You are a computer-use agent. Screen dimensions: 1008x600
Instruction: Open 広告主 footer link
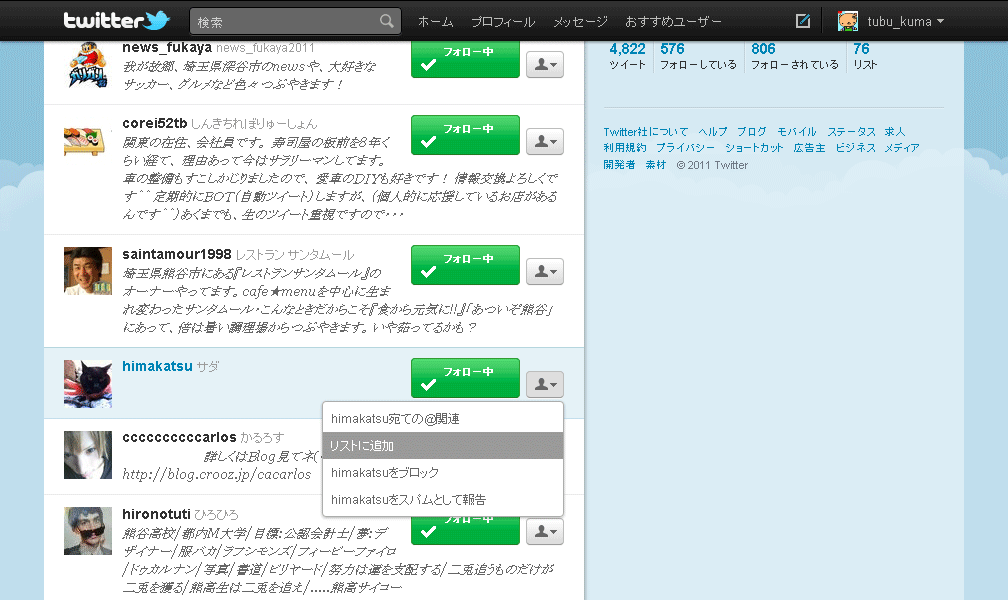pyautogui.click(x=809, y=148)
